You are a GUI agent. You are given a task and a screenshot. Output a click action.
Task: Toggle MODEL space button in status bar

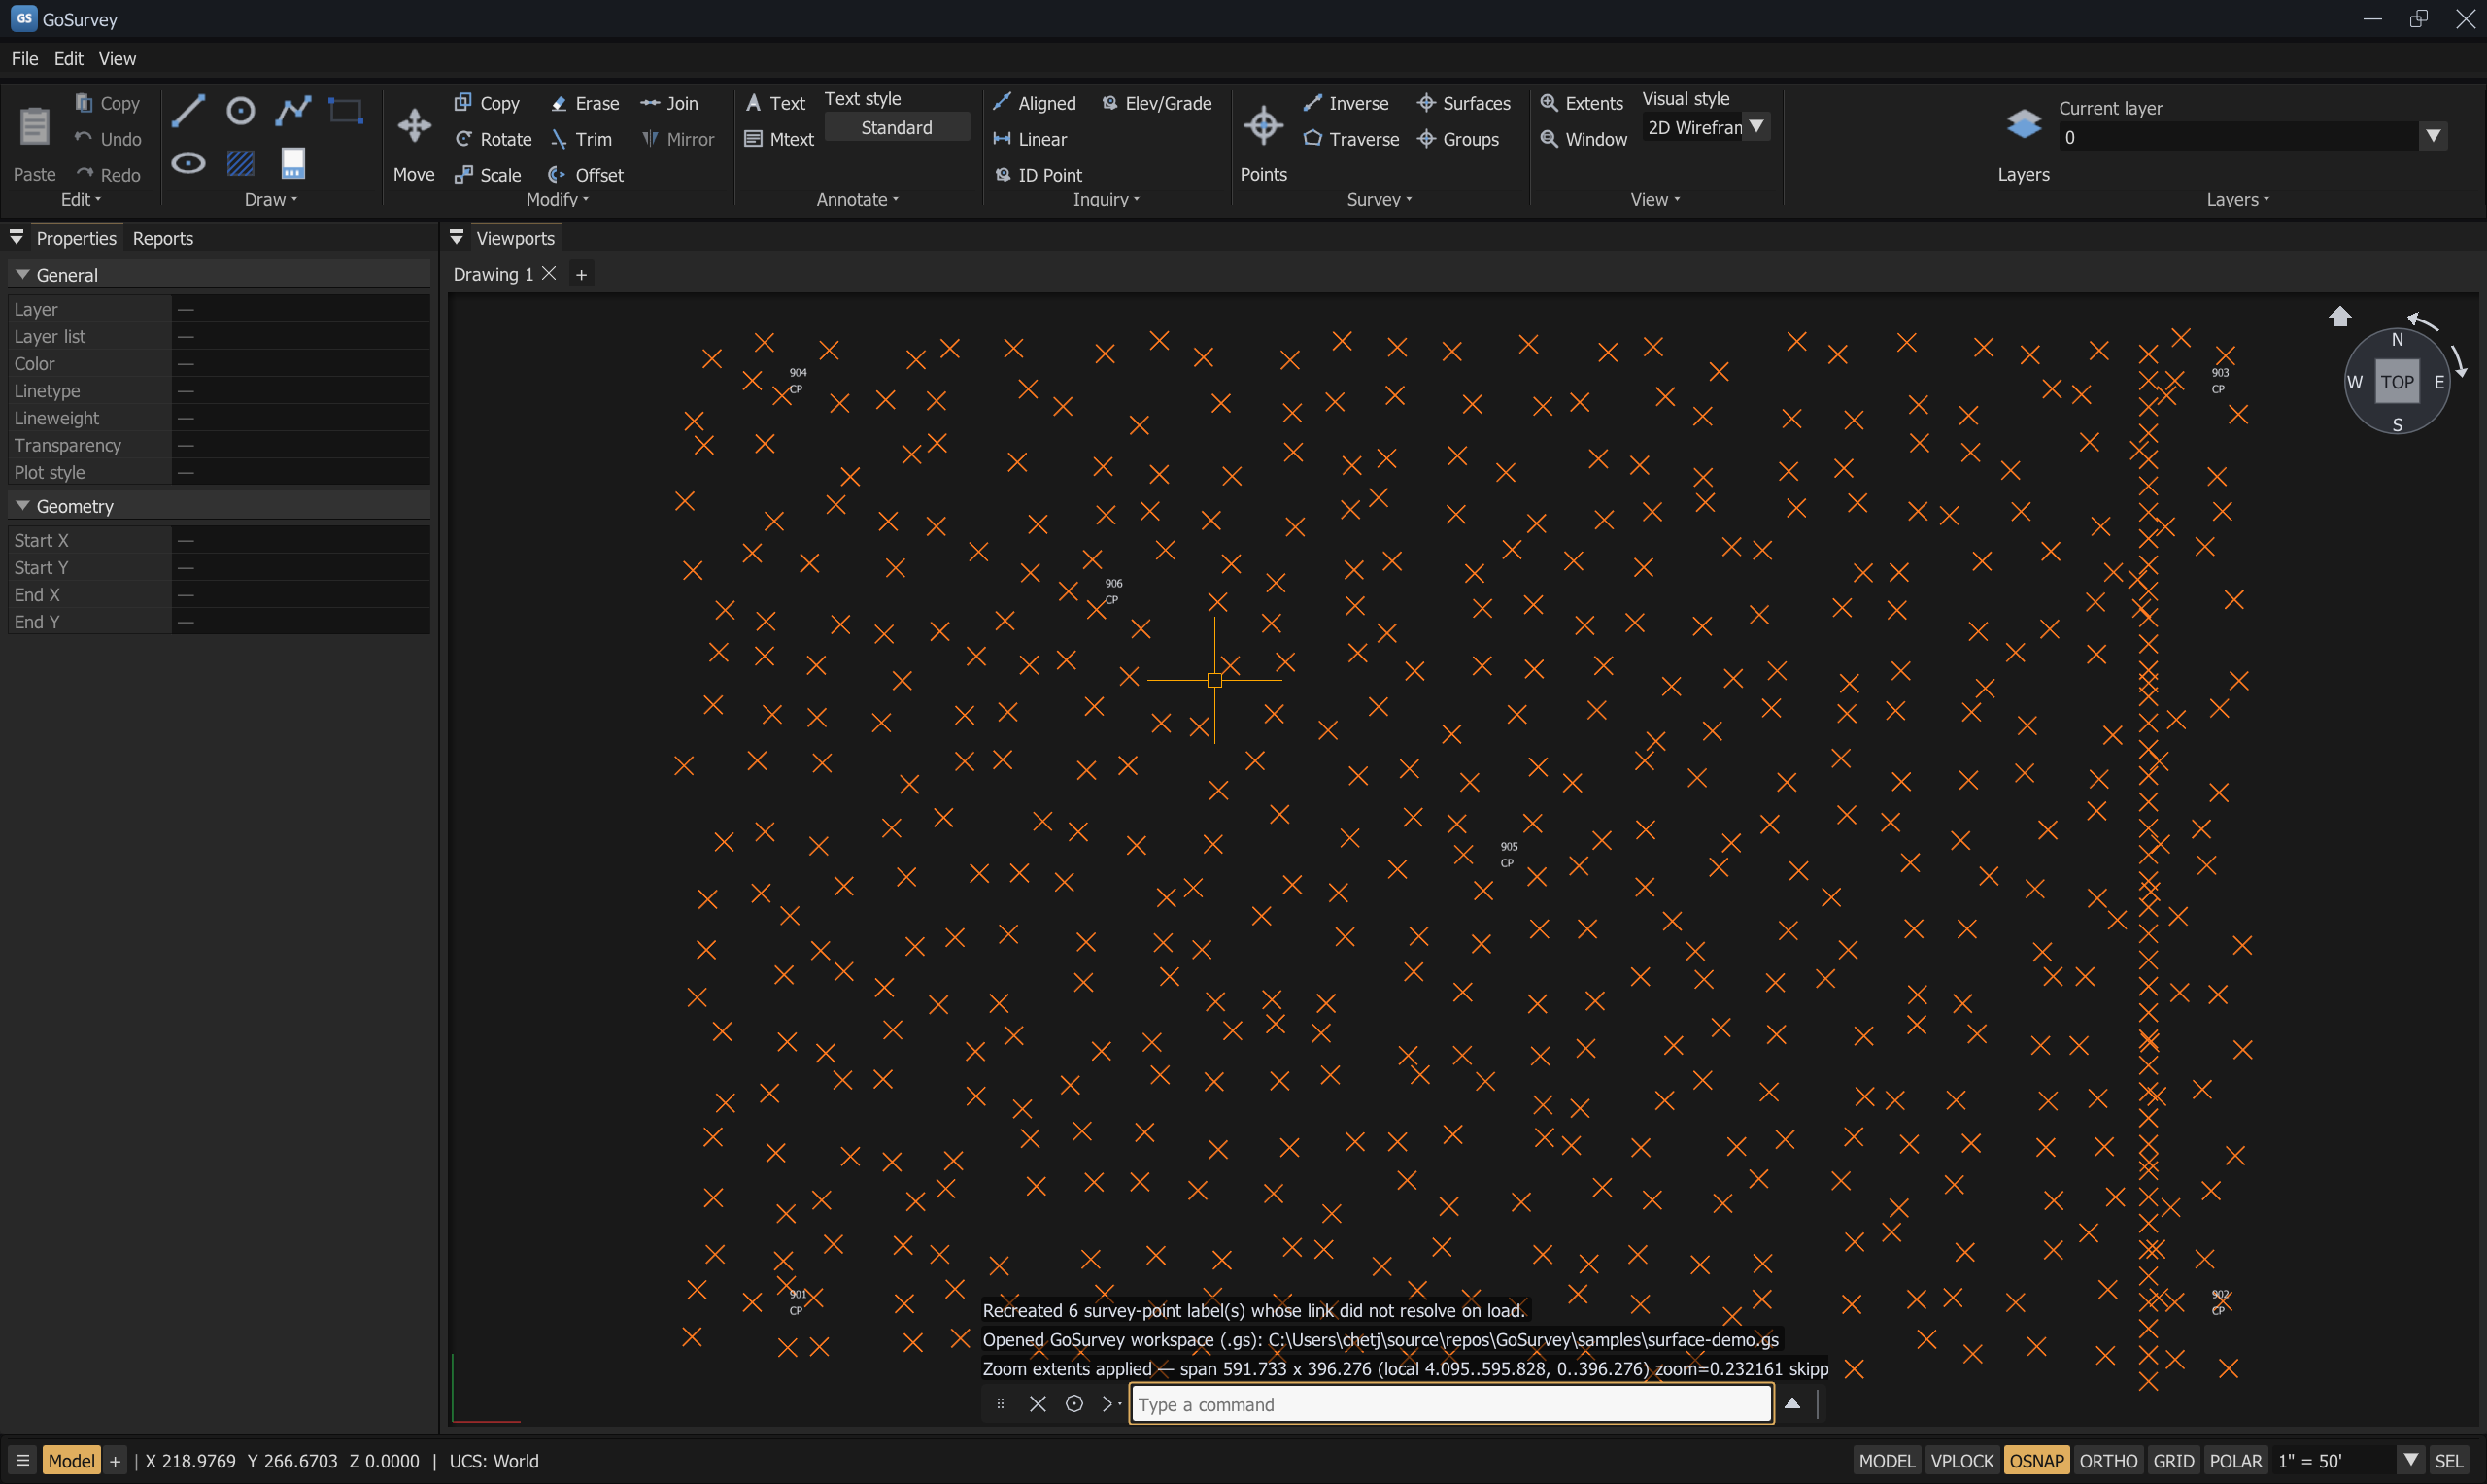click(1886, 1460)
